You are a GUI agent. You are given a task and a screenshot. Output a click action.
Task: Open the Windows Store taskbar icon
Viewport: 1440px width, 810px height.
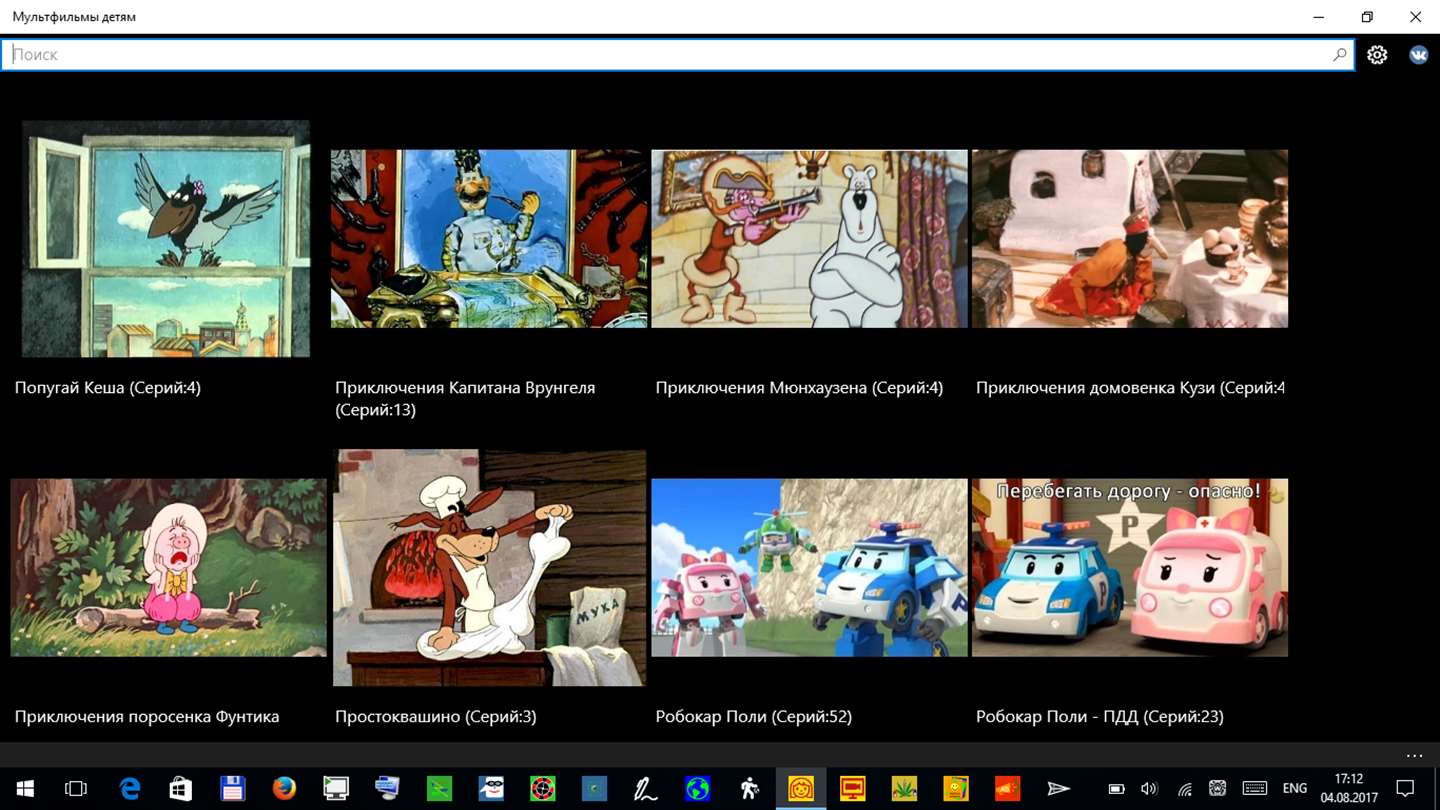181,789
